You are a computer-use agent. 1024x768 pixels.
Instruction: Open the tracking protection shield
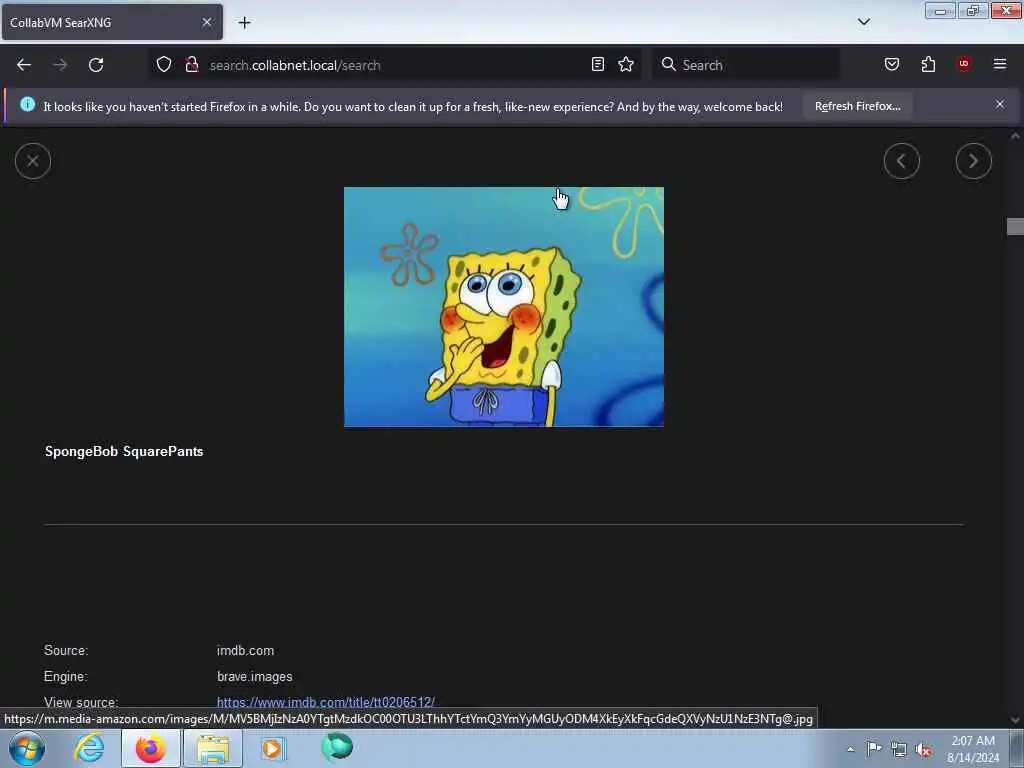[164, 64]
